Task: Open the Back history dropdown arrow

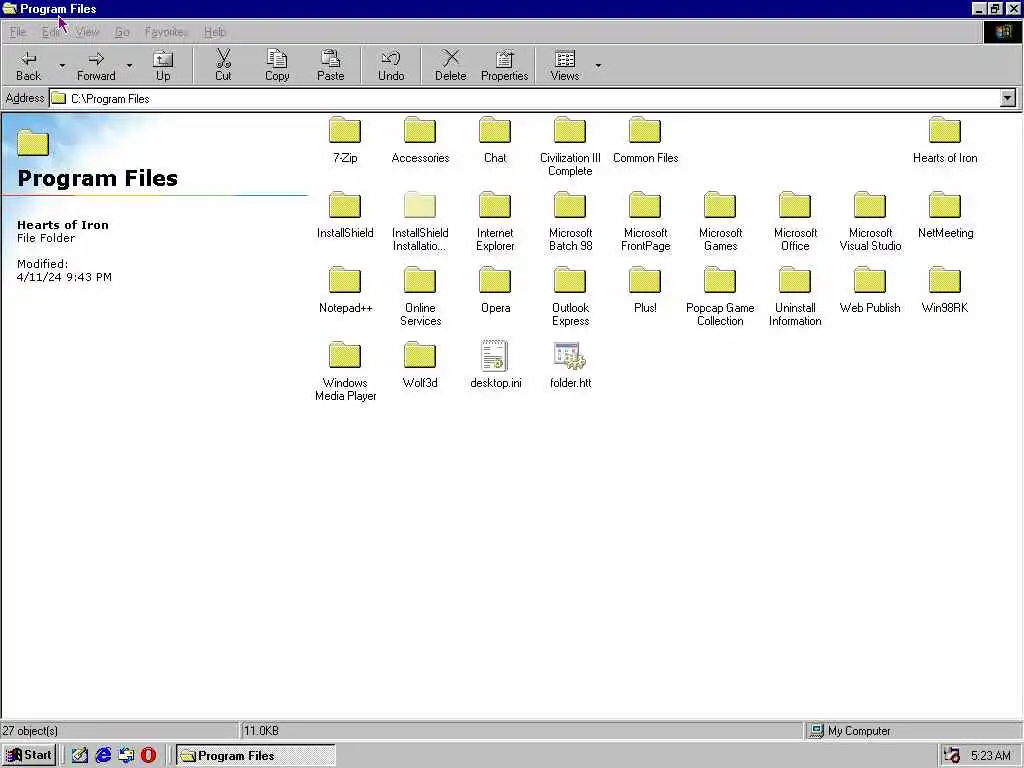Action: (62, 65)
